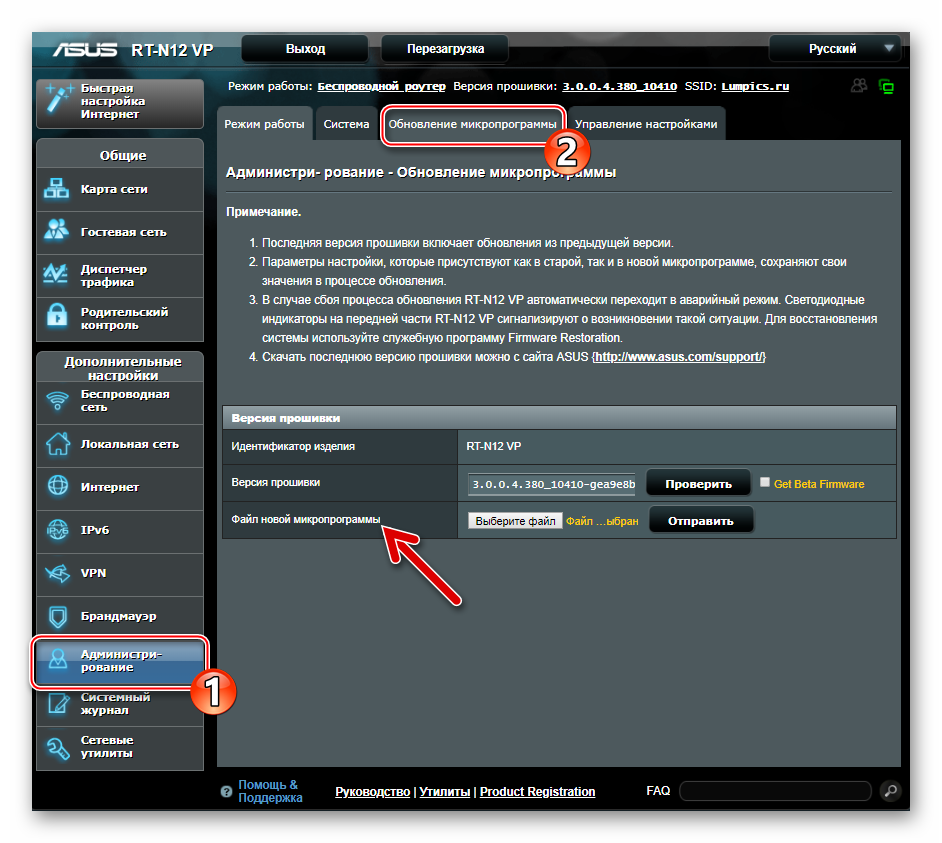Viewport: 942px width, 843px height.
Task: Click the Guest Network (Гостевая сеть) icon
Action: (56, 231)
